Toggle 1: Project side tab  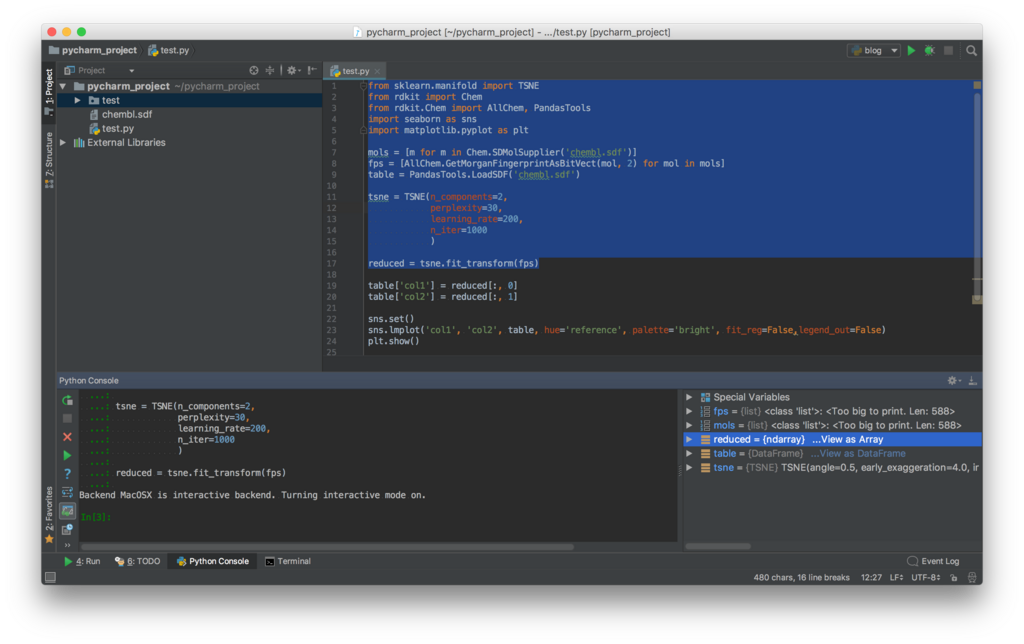pyautogui.click(x=49, y=91)
